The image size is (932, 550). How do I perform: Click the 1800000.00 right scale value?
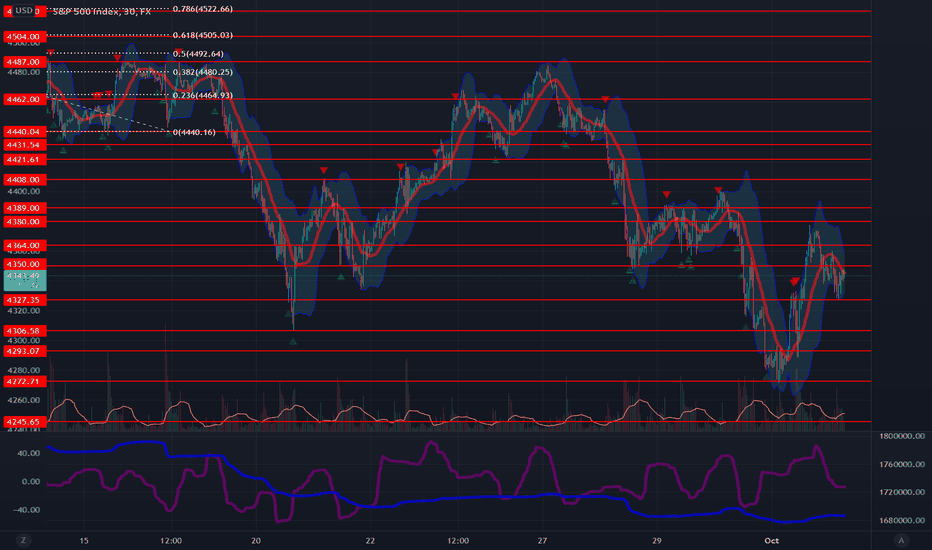click(x=902, y=436)
